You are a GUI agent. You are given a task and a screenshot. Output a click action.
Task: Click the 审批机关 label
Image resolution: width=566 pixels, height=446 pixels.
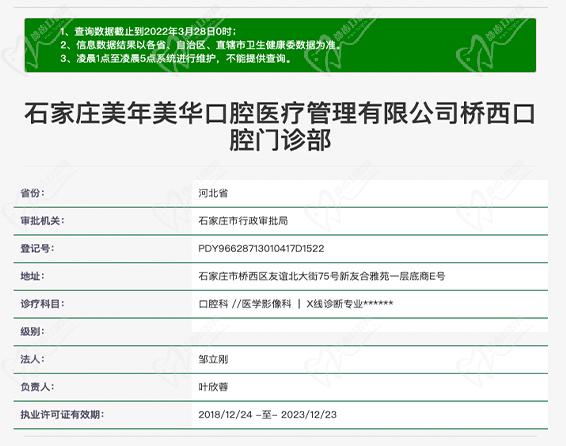(42, 221)
